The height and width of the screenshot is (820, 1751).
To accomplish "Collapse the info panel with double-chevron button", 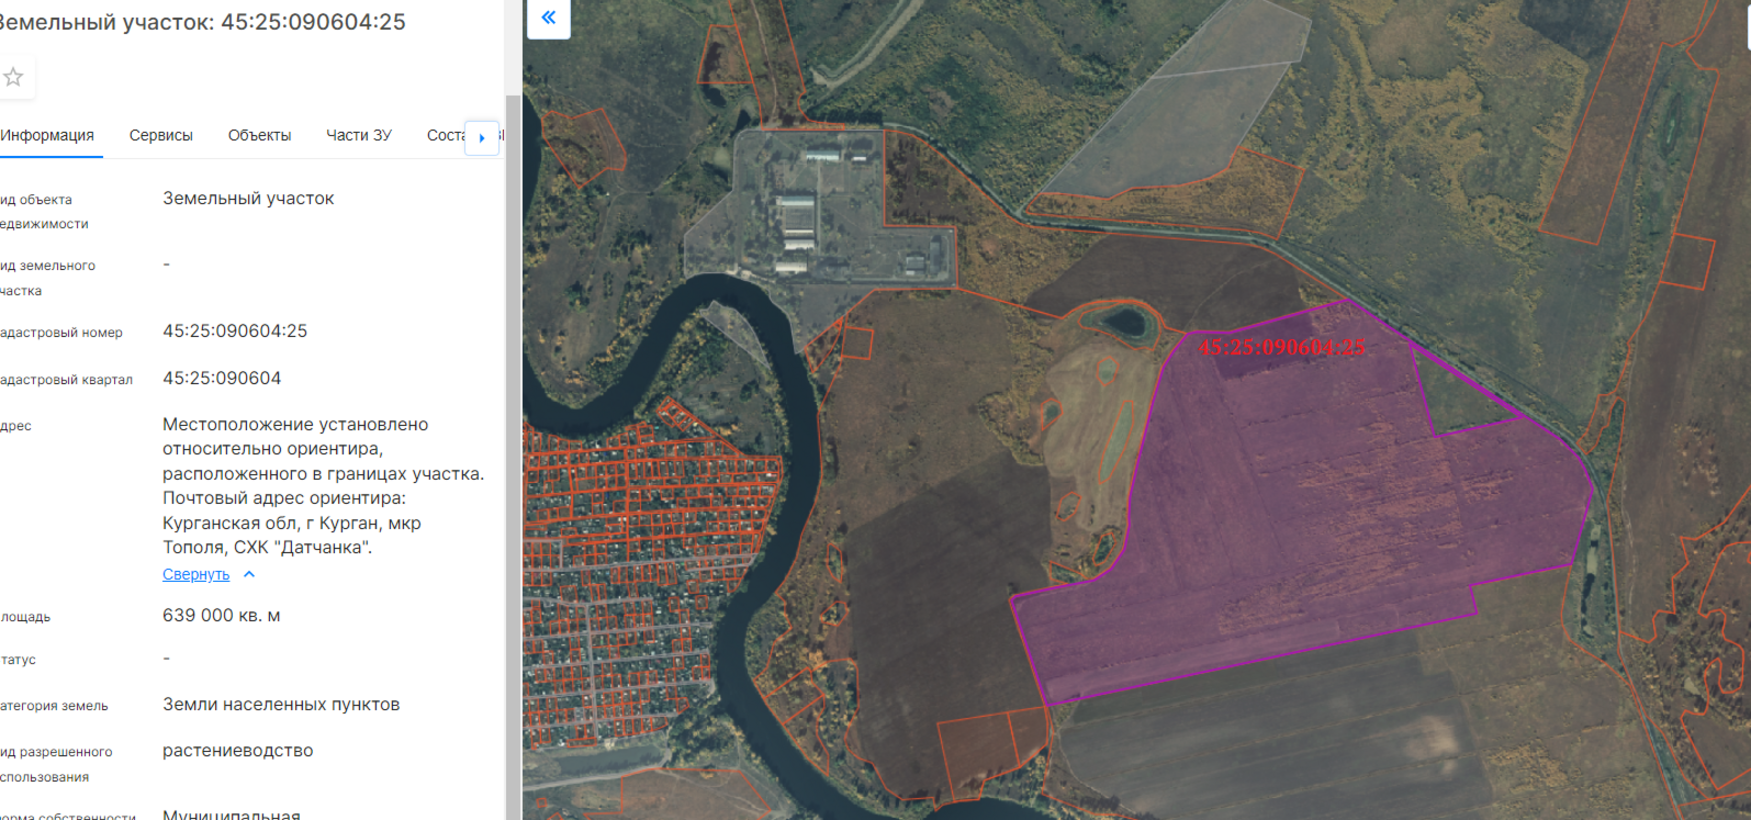I will click(548, 17).
